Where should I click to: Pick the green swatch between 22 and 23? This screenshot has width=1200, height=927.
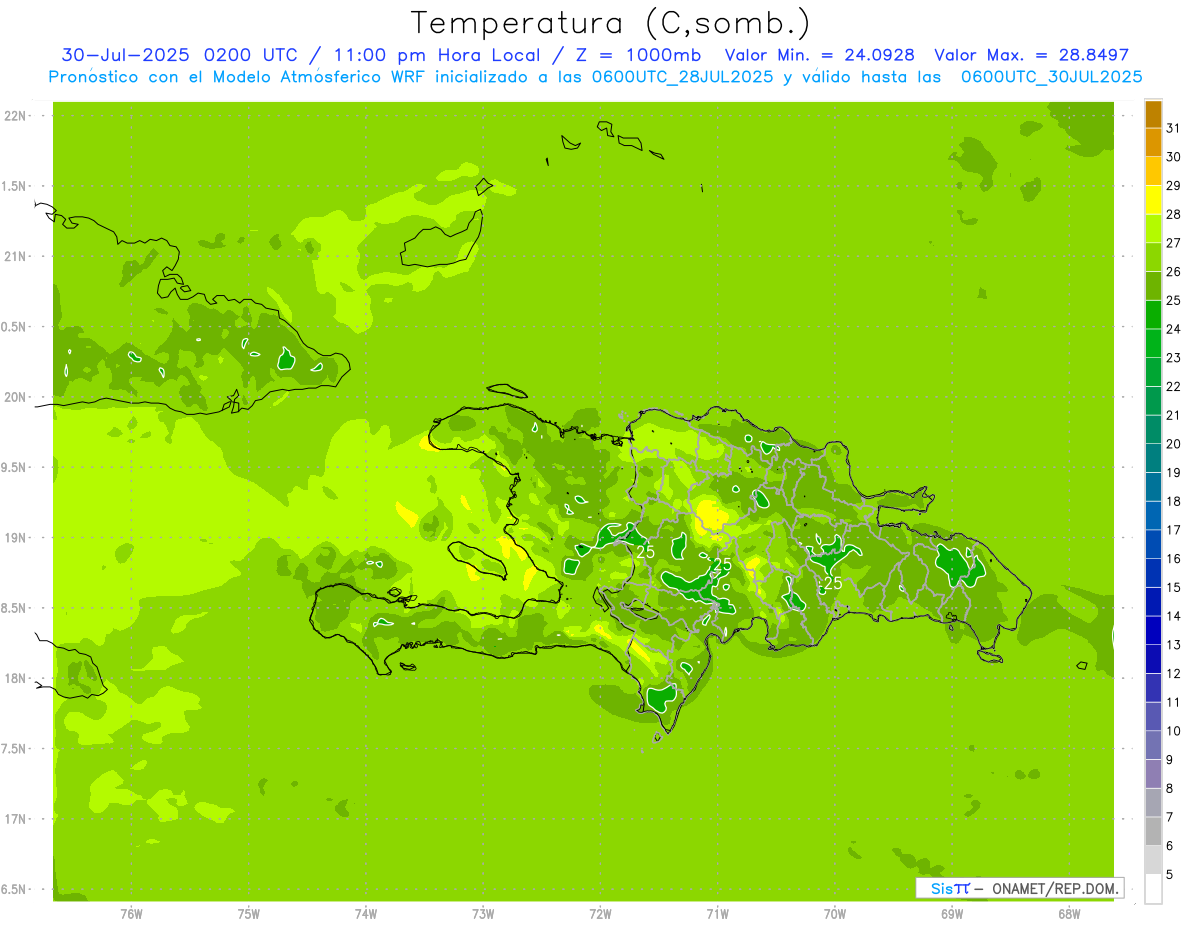[x=1153, y=373]
